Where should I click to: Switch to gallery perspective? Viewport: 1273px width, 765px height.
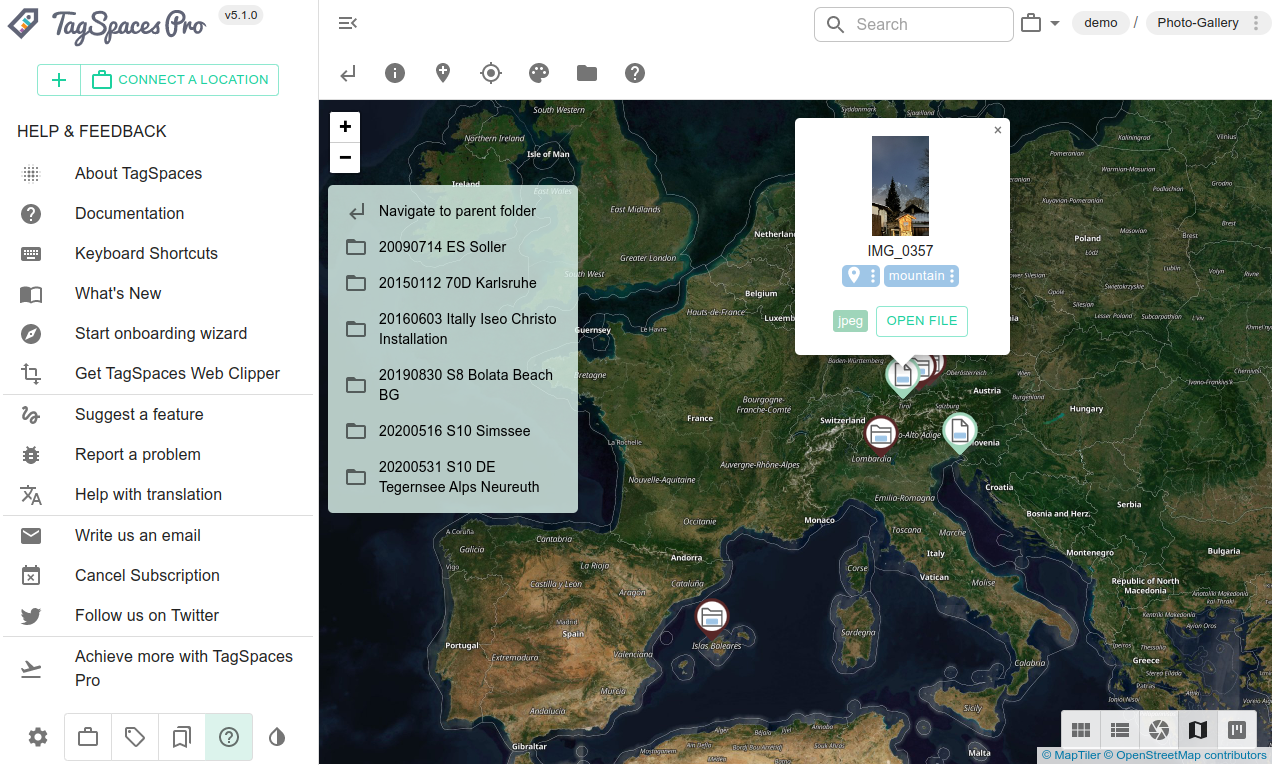pyautogui.click(x=1159, y=730)
